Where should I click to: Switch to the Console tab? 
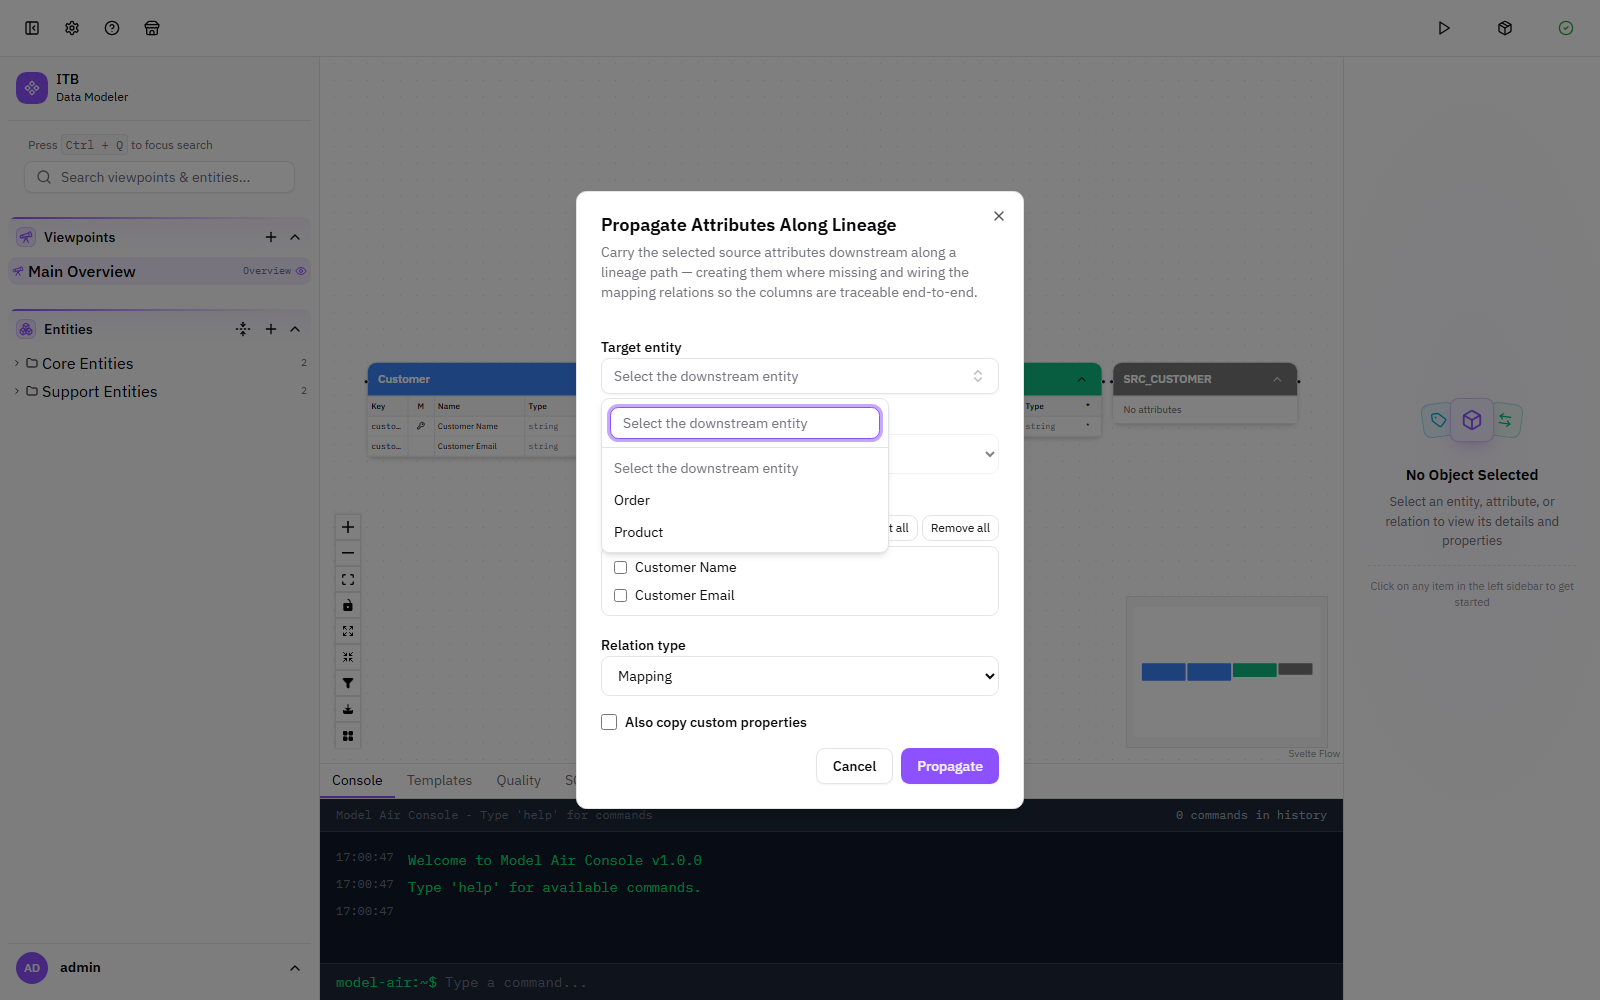[357, 780]
